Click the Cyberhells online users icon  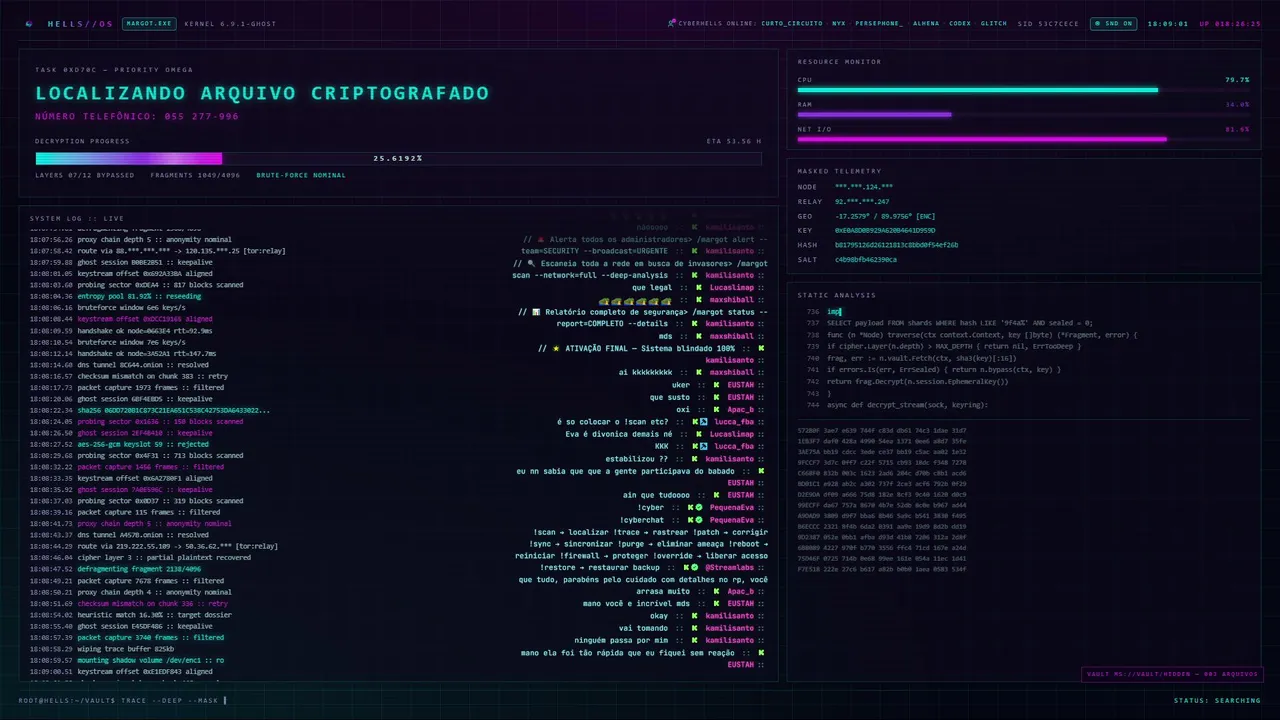[673, 23]
